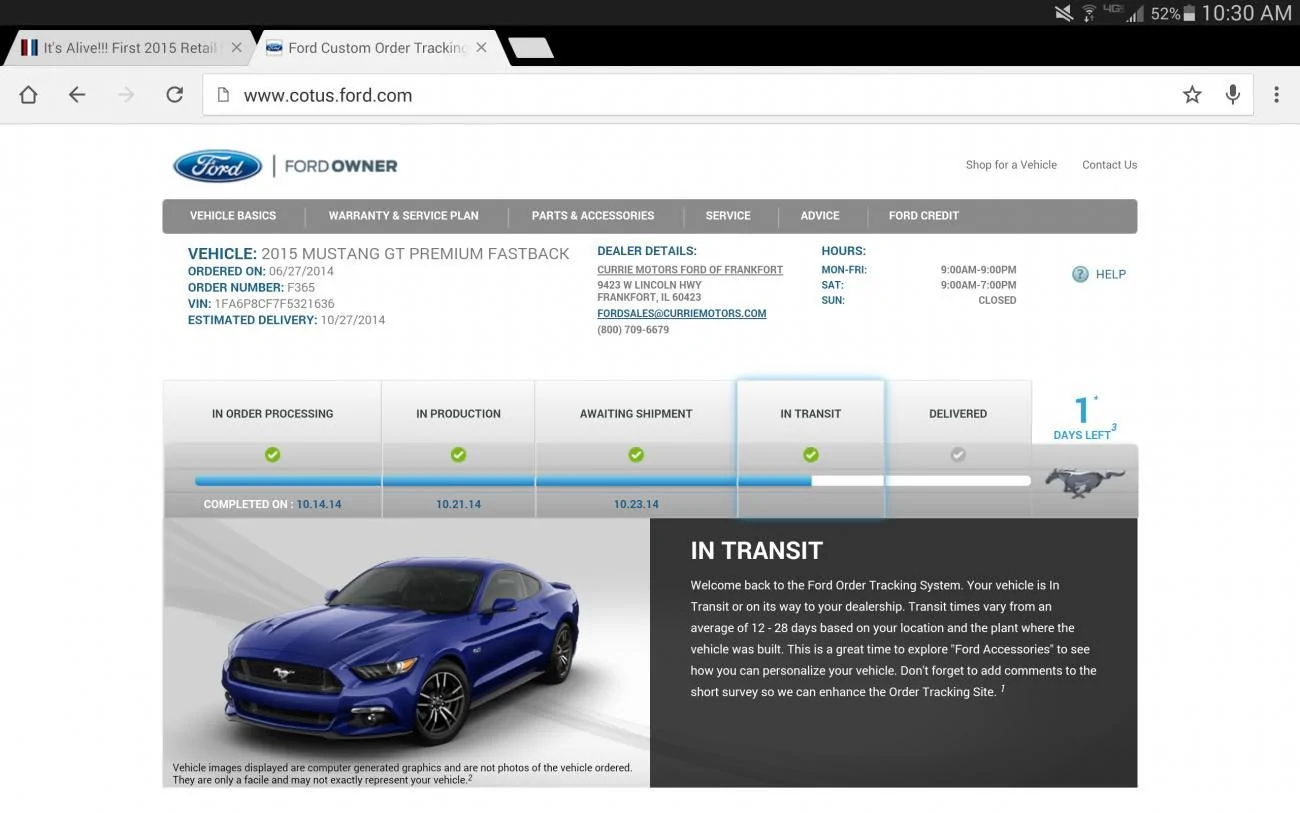
Task: Click the 1 DAYS LEFT counter
Action: coord(1085,418)
